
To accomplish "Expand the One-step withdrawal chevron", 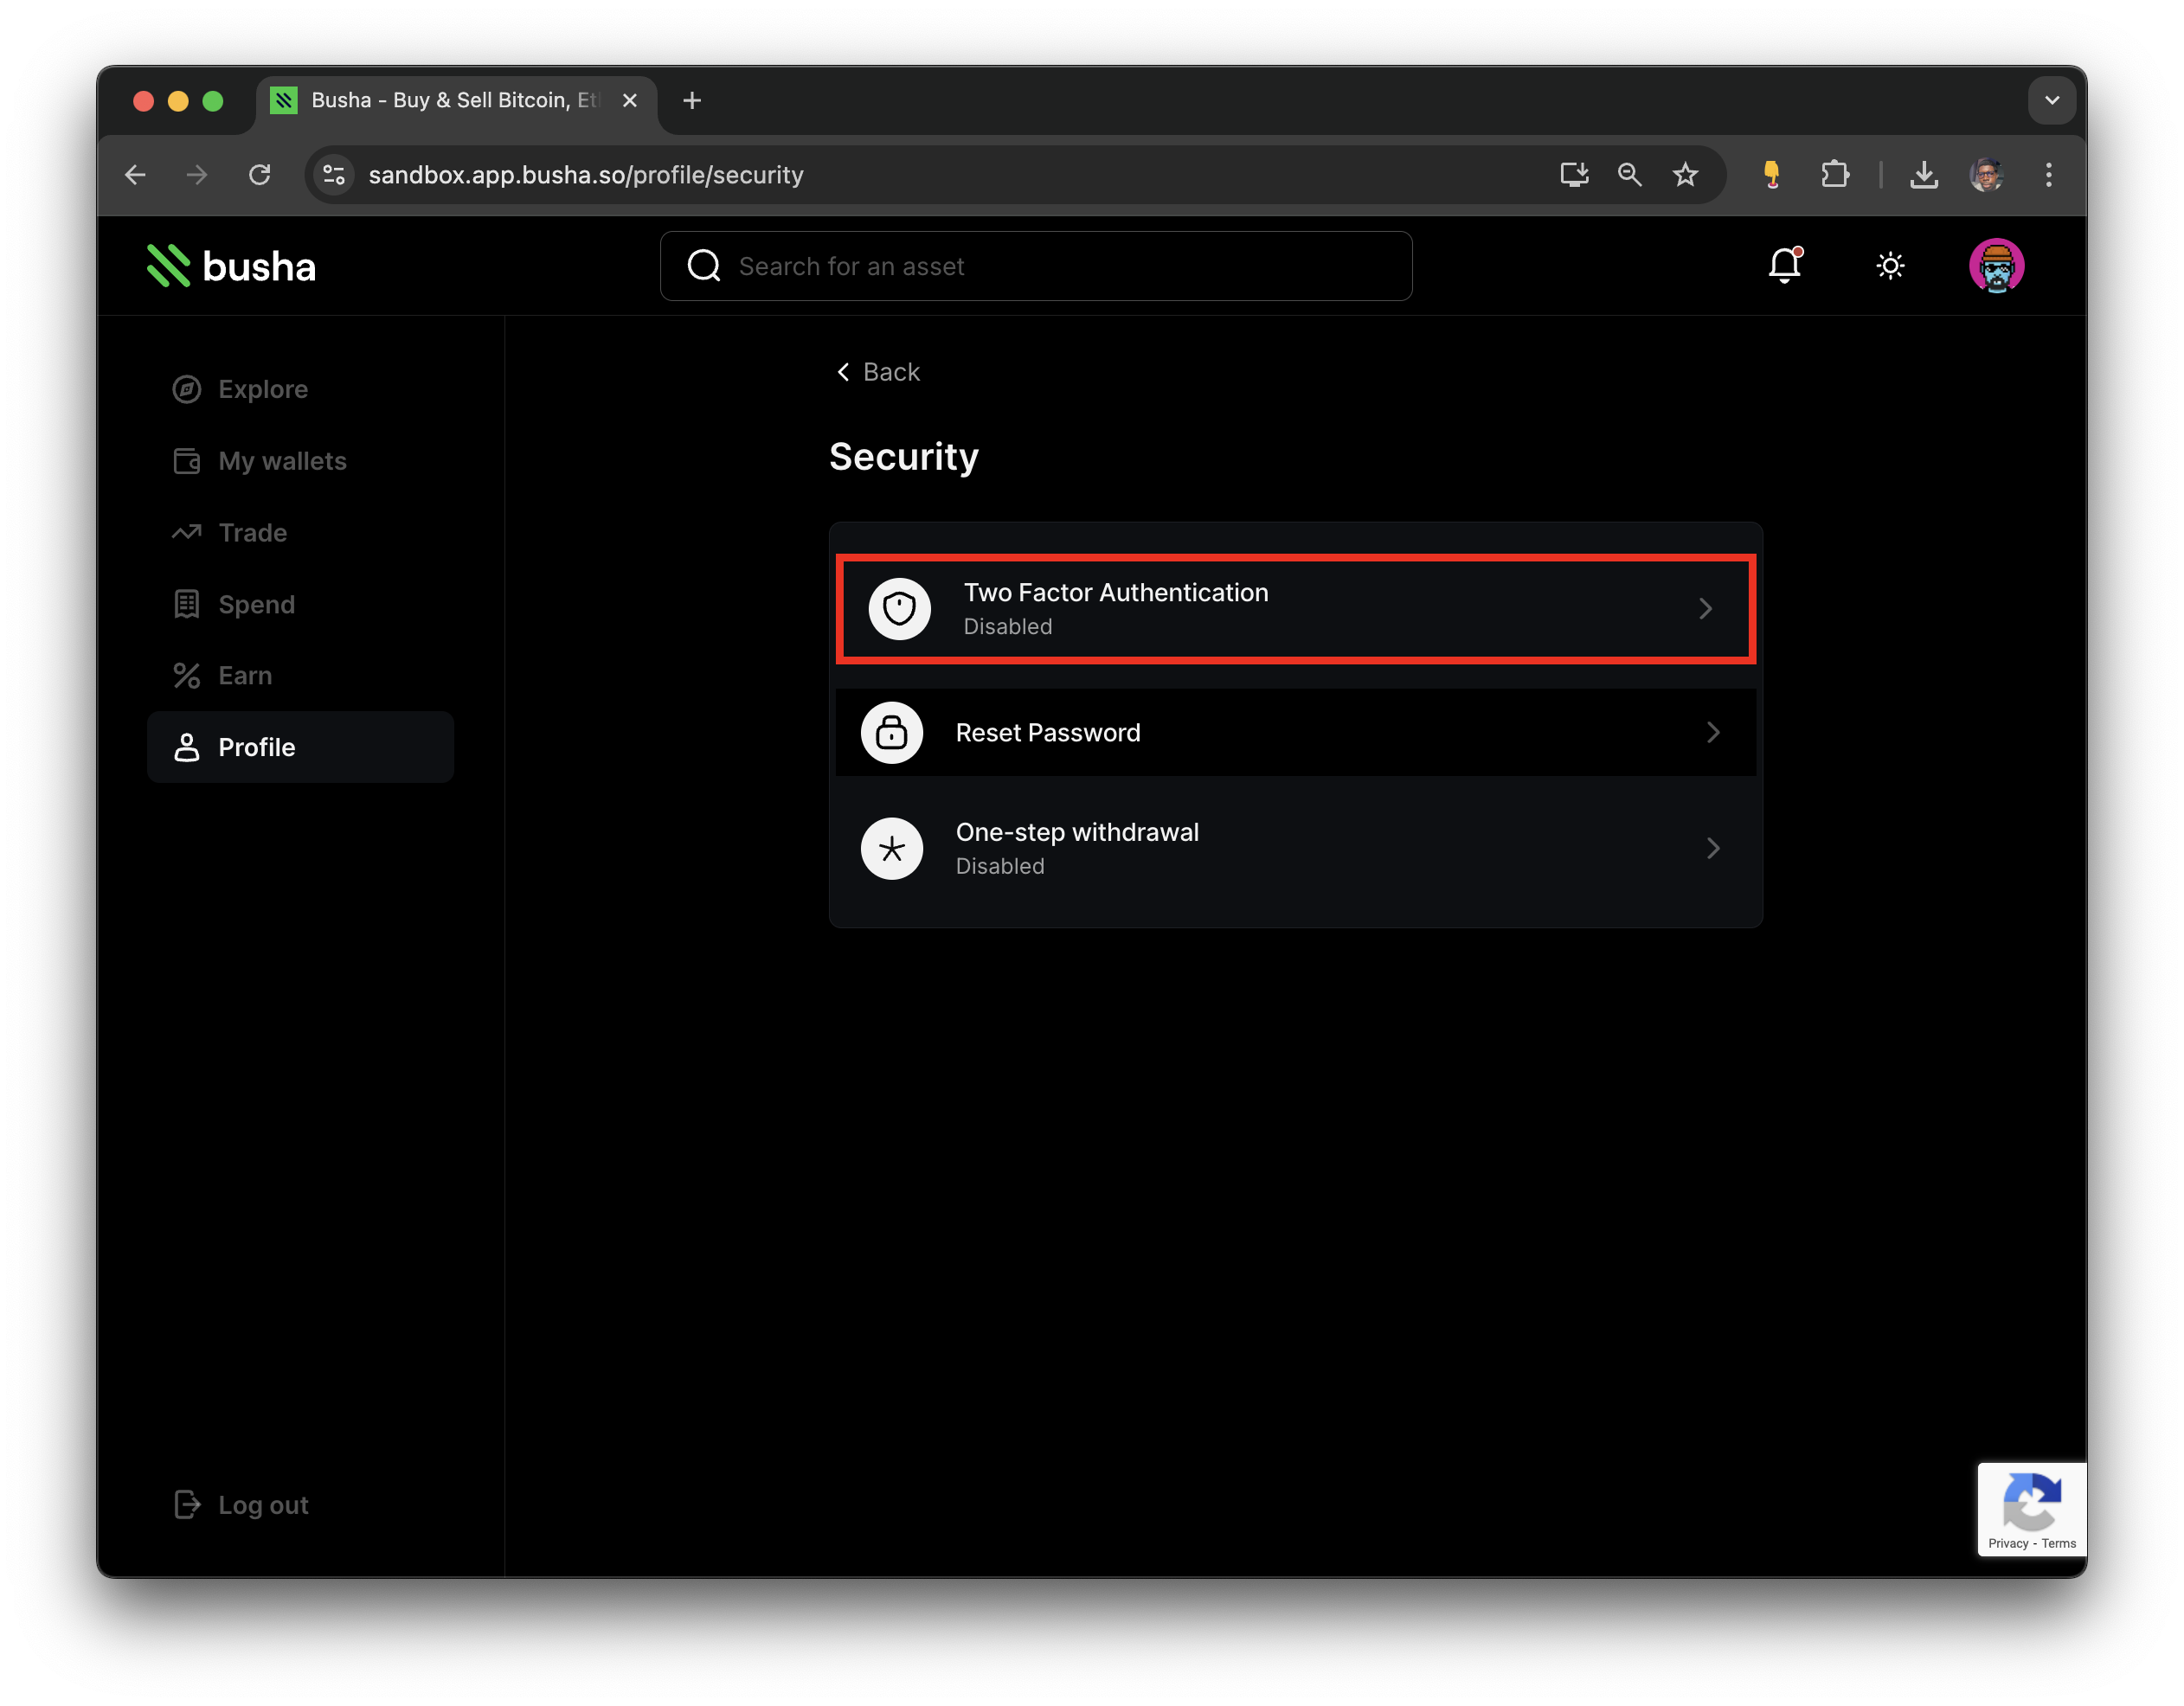I will click(1713, 848).
